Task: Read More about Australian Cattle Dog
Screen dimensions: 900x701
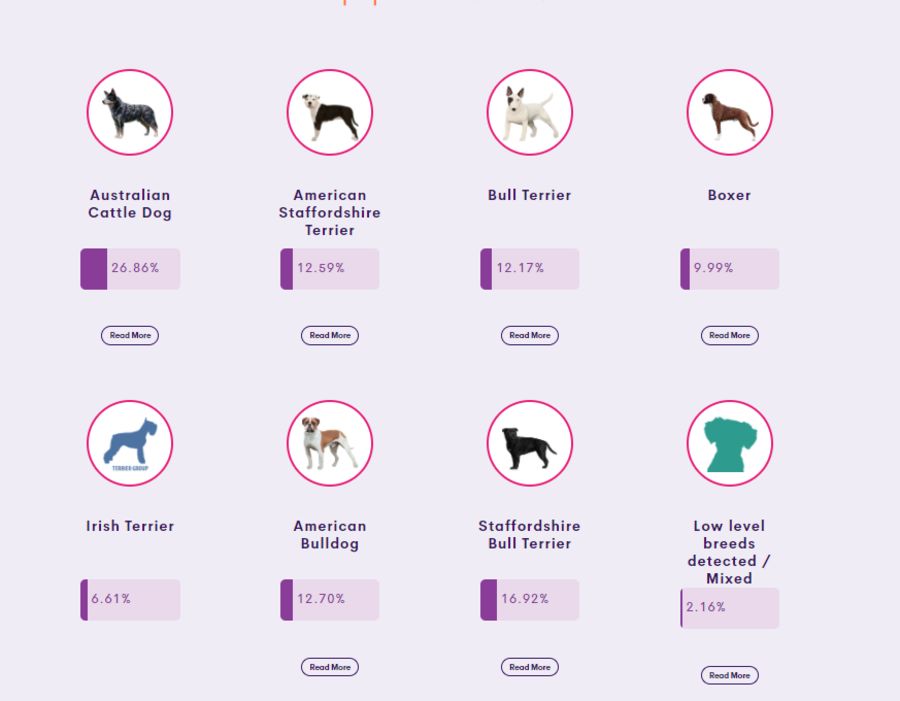Action: pos(130,335)
